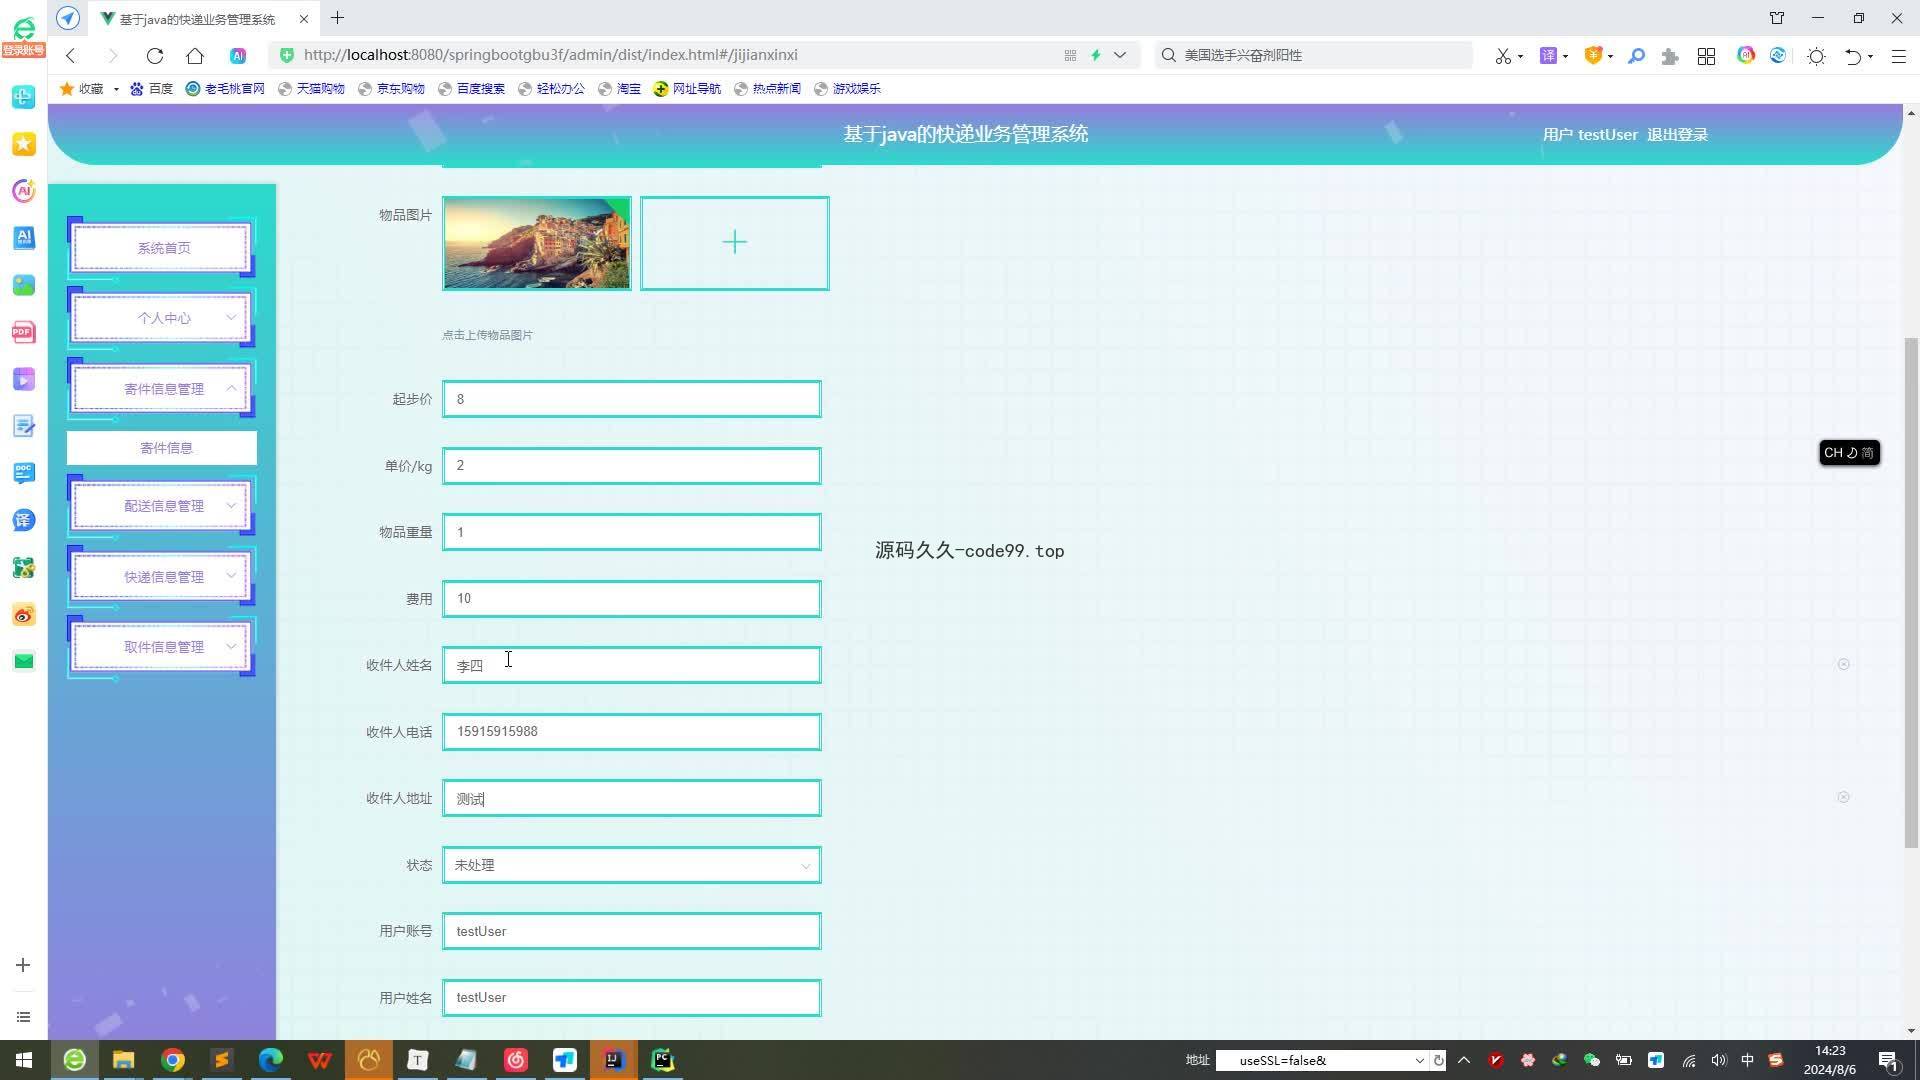
Task: Toggle the CH input method indicator
Action: 1849,453
